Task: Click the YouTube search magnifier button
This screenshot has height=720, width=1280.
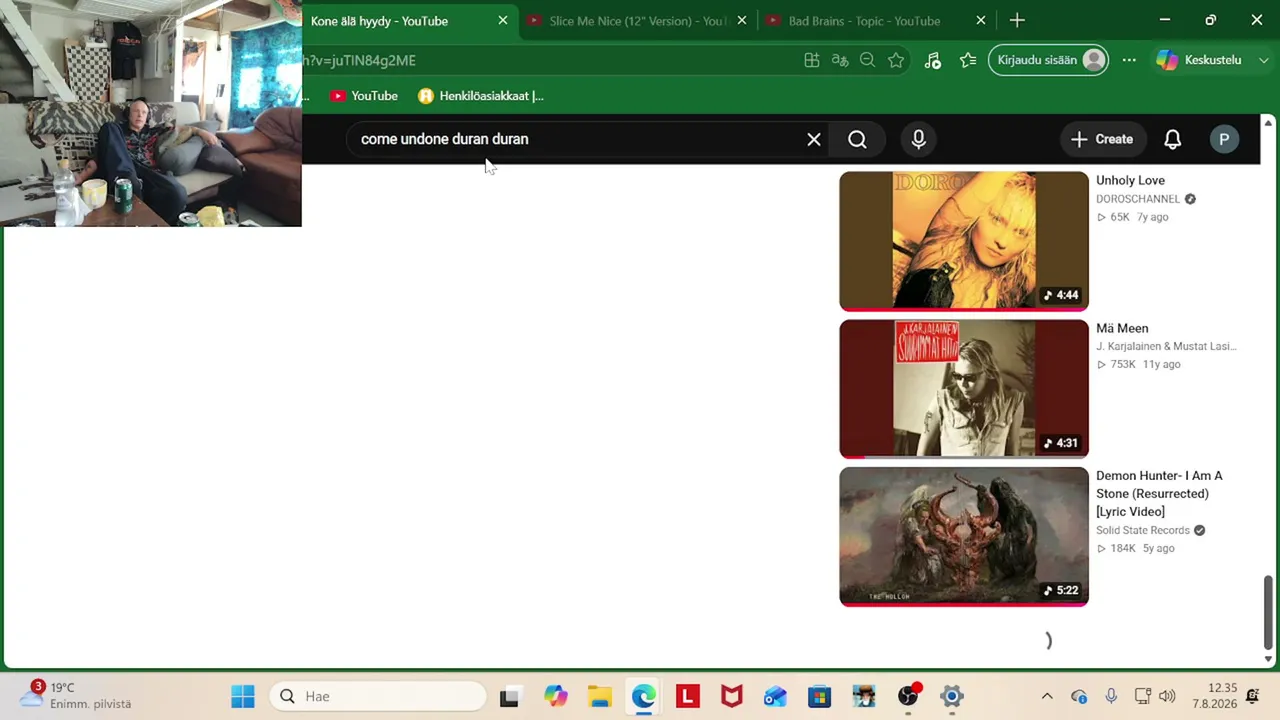Action: tap(857, 140)
